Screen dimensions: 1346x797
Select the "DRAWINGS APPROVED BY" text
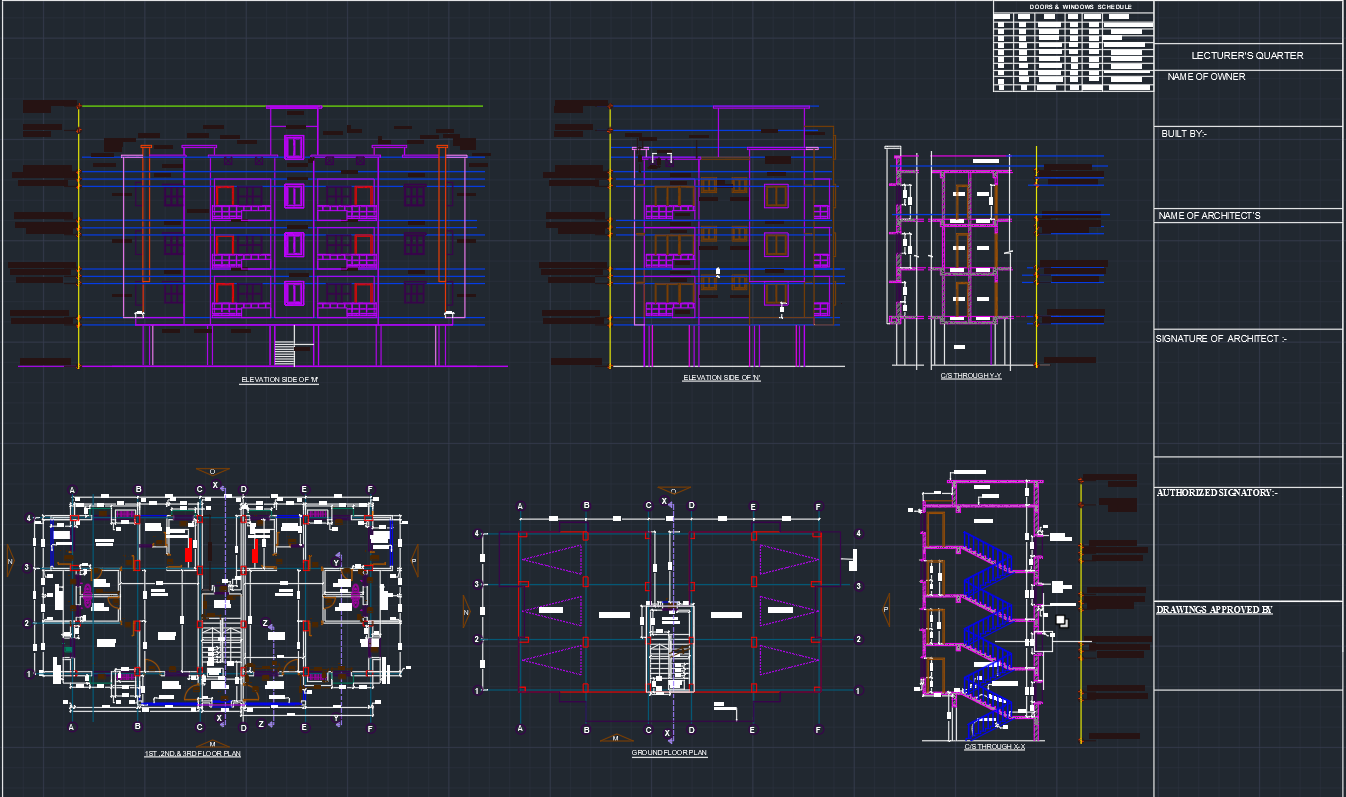(1214, 609)
